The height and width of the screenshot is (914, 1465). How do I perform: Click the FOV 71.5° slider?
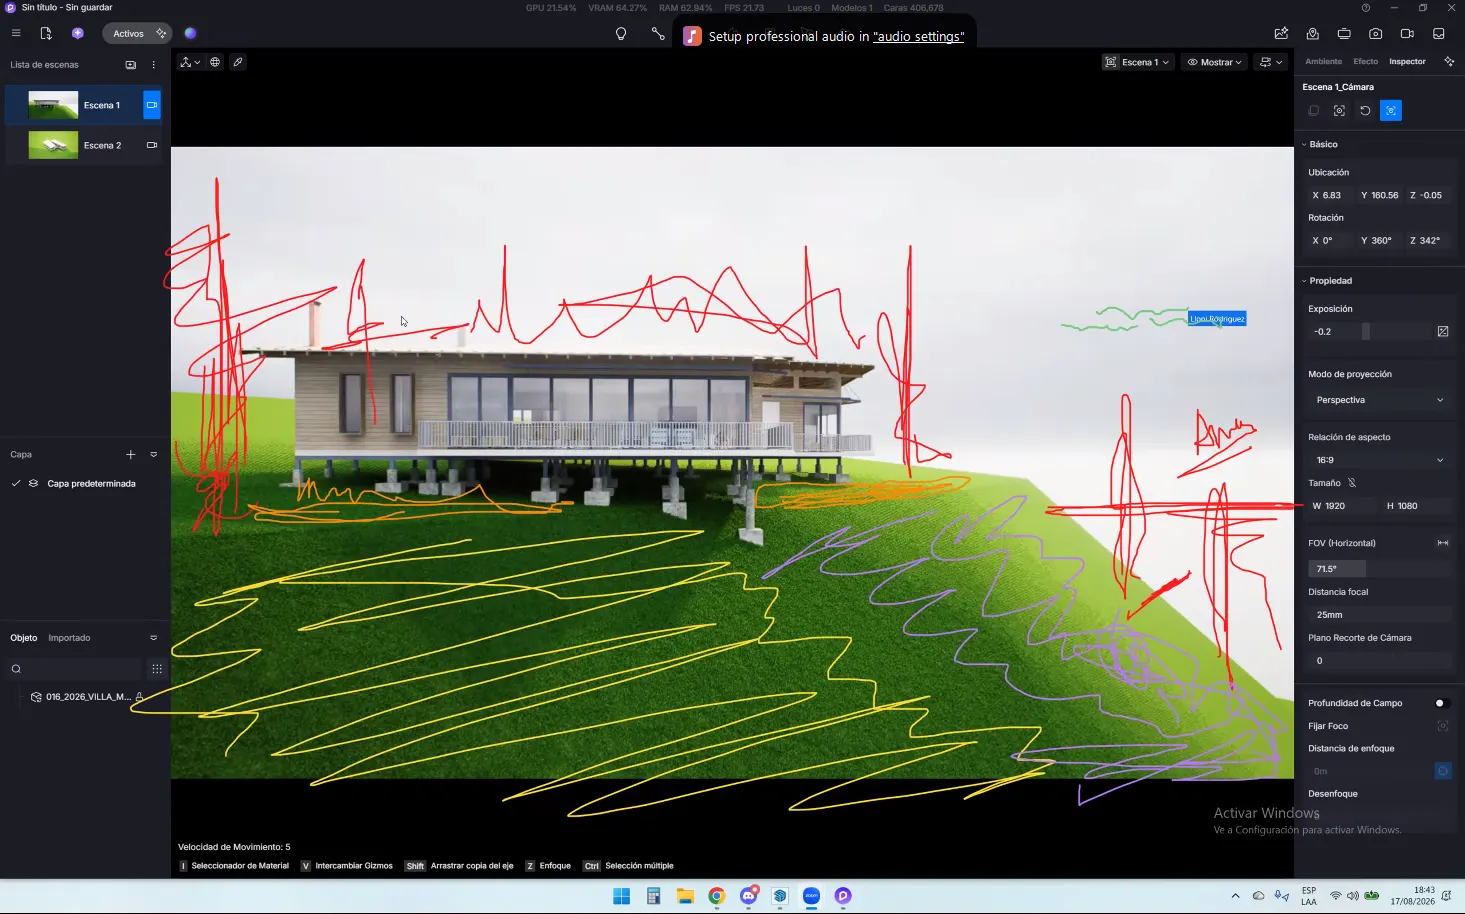[x=1379, y=568]
